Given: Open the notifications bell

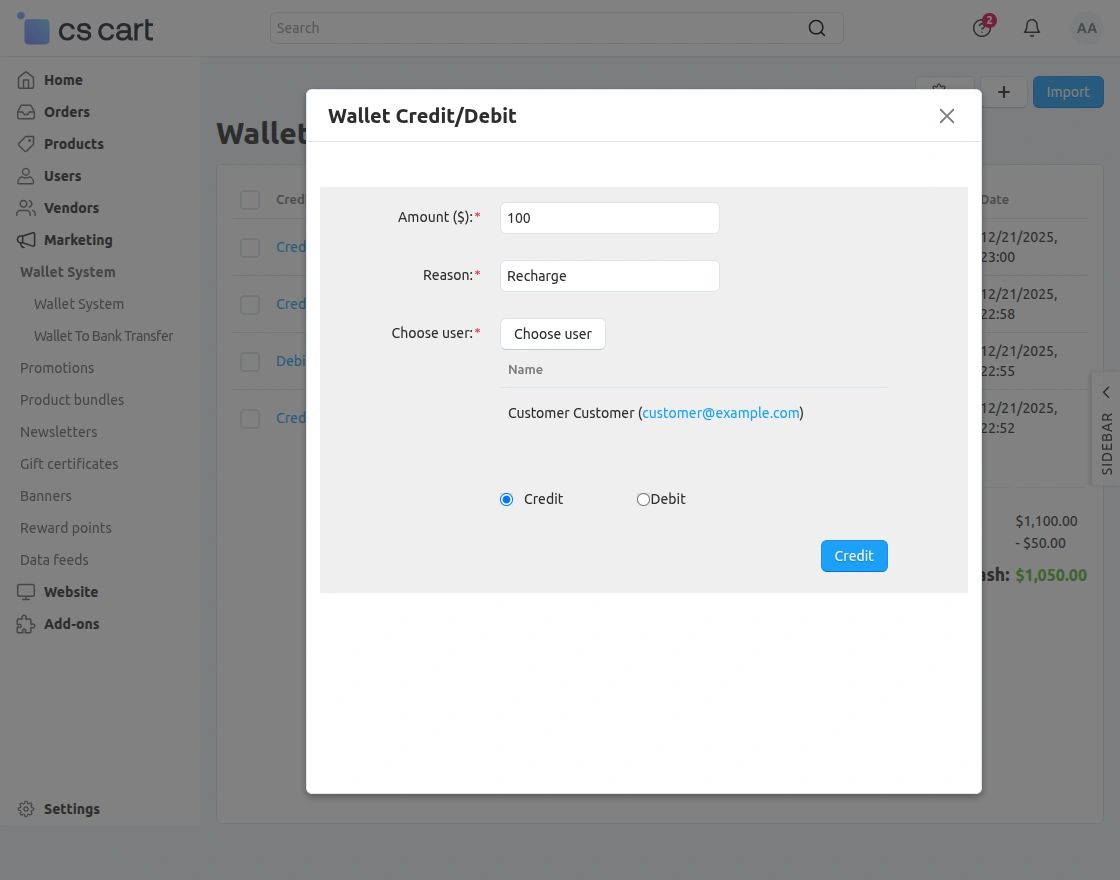Looking at the screenshot, I should [x=1032, y=28].
